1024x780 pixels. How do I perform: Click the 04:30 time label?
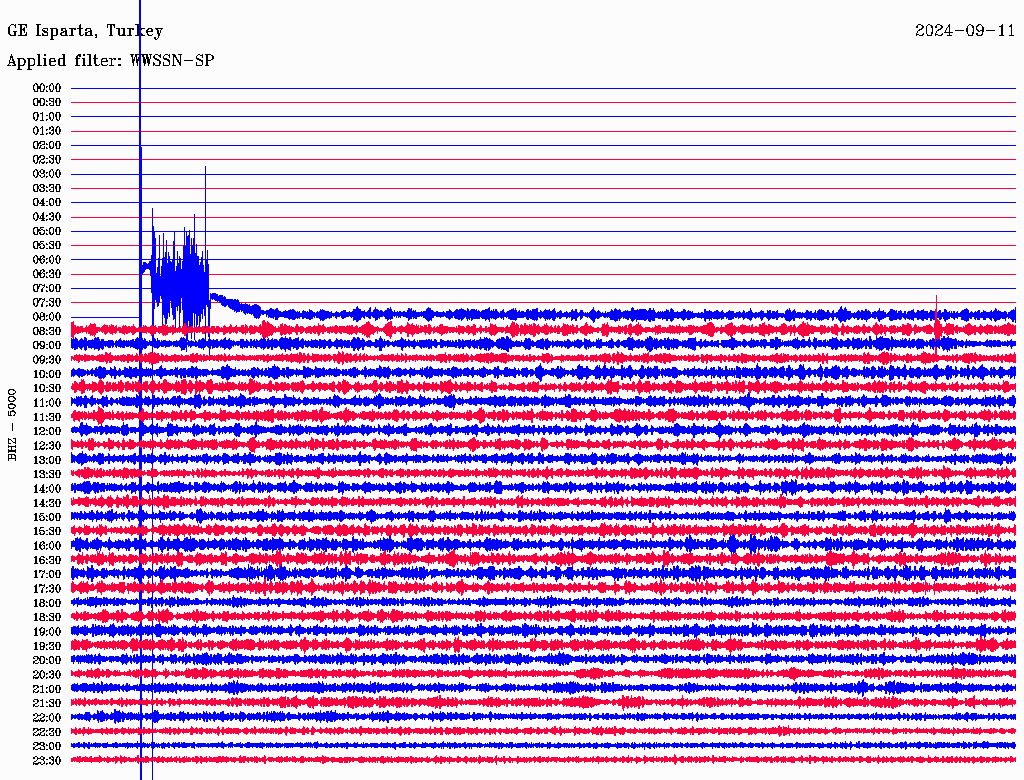coord(47,217)
